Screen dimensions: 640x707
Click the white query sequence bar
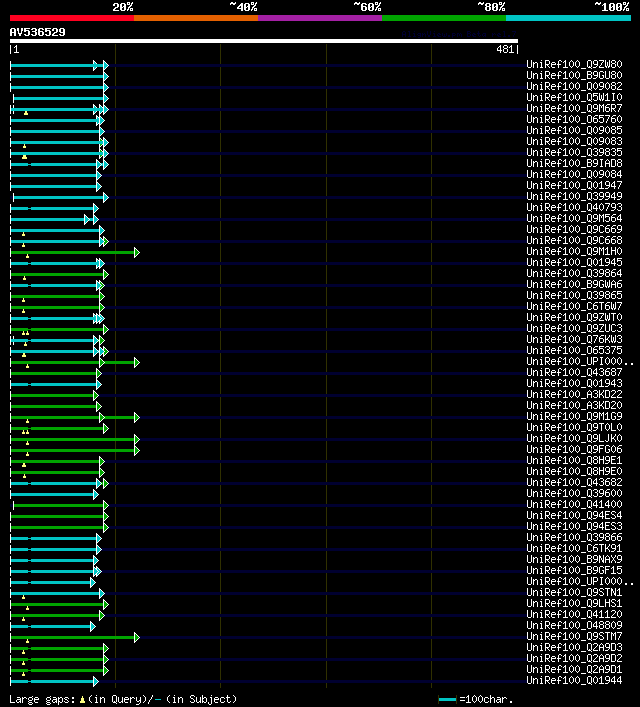[x=264, y=41]
